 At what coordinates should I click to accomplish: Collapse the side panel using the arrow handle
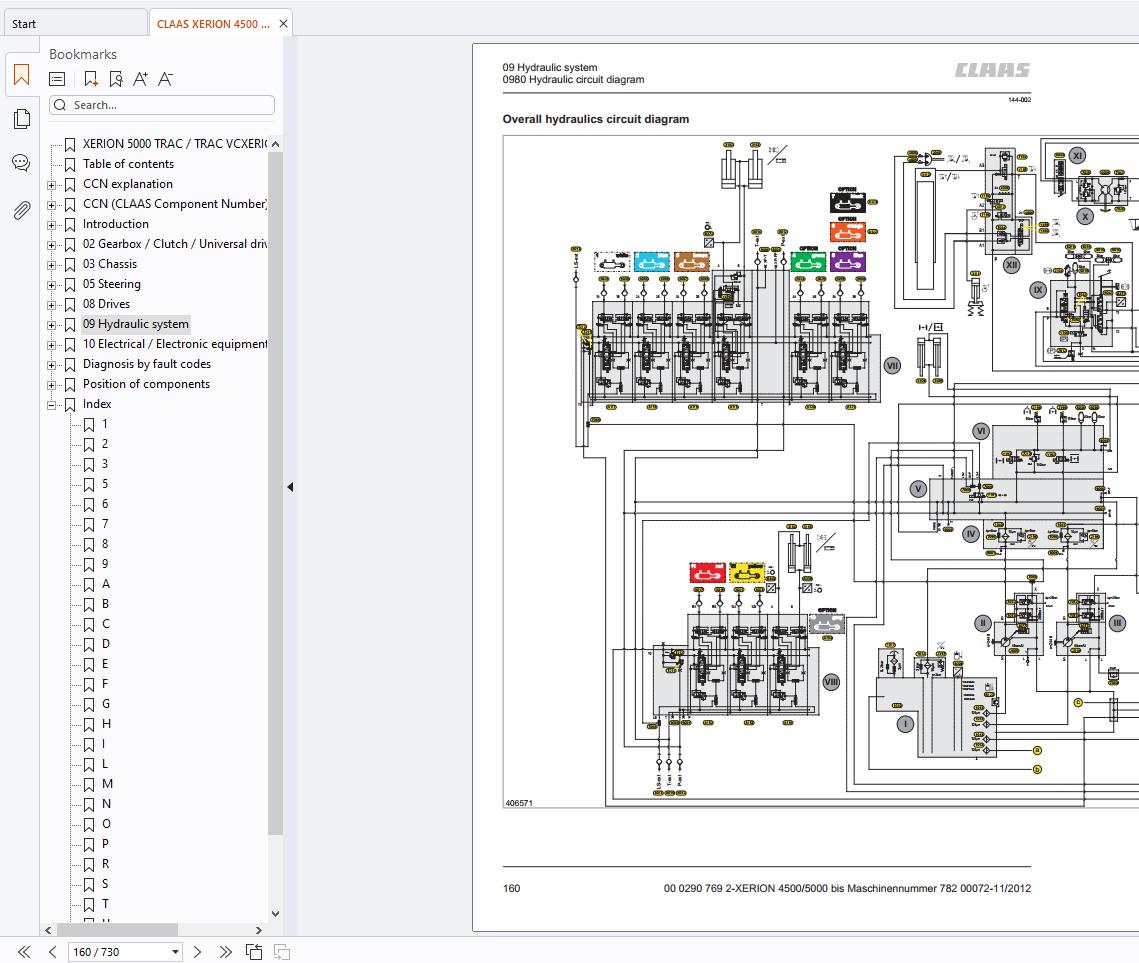pyautogui.click(x=290, y=487)
